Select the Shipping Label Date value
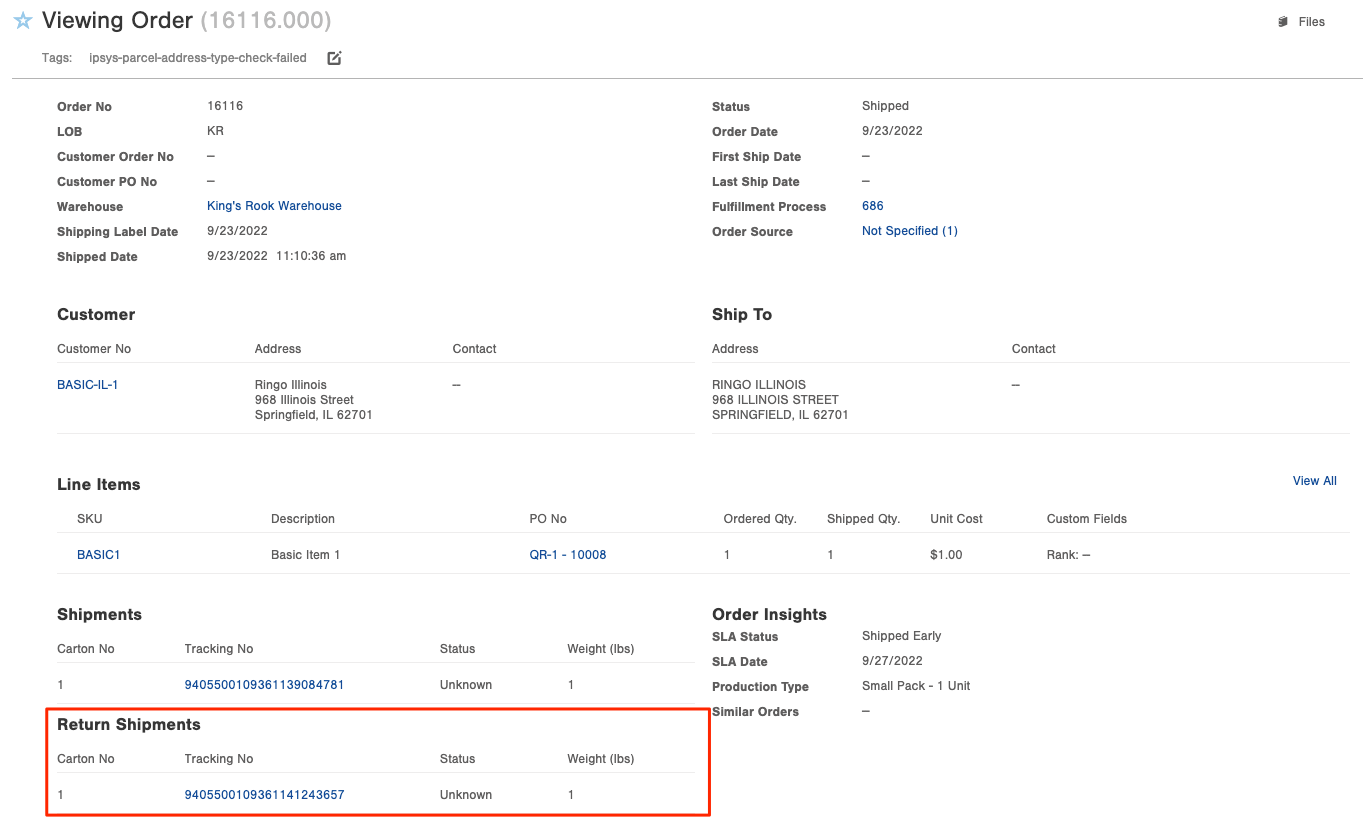1363x819 pixels. coord(237,231)
